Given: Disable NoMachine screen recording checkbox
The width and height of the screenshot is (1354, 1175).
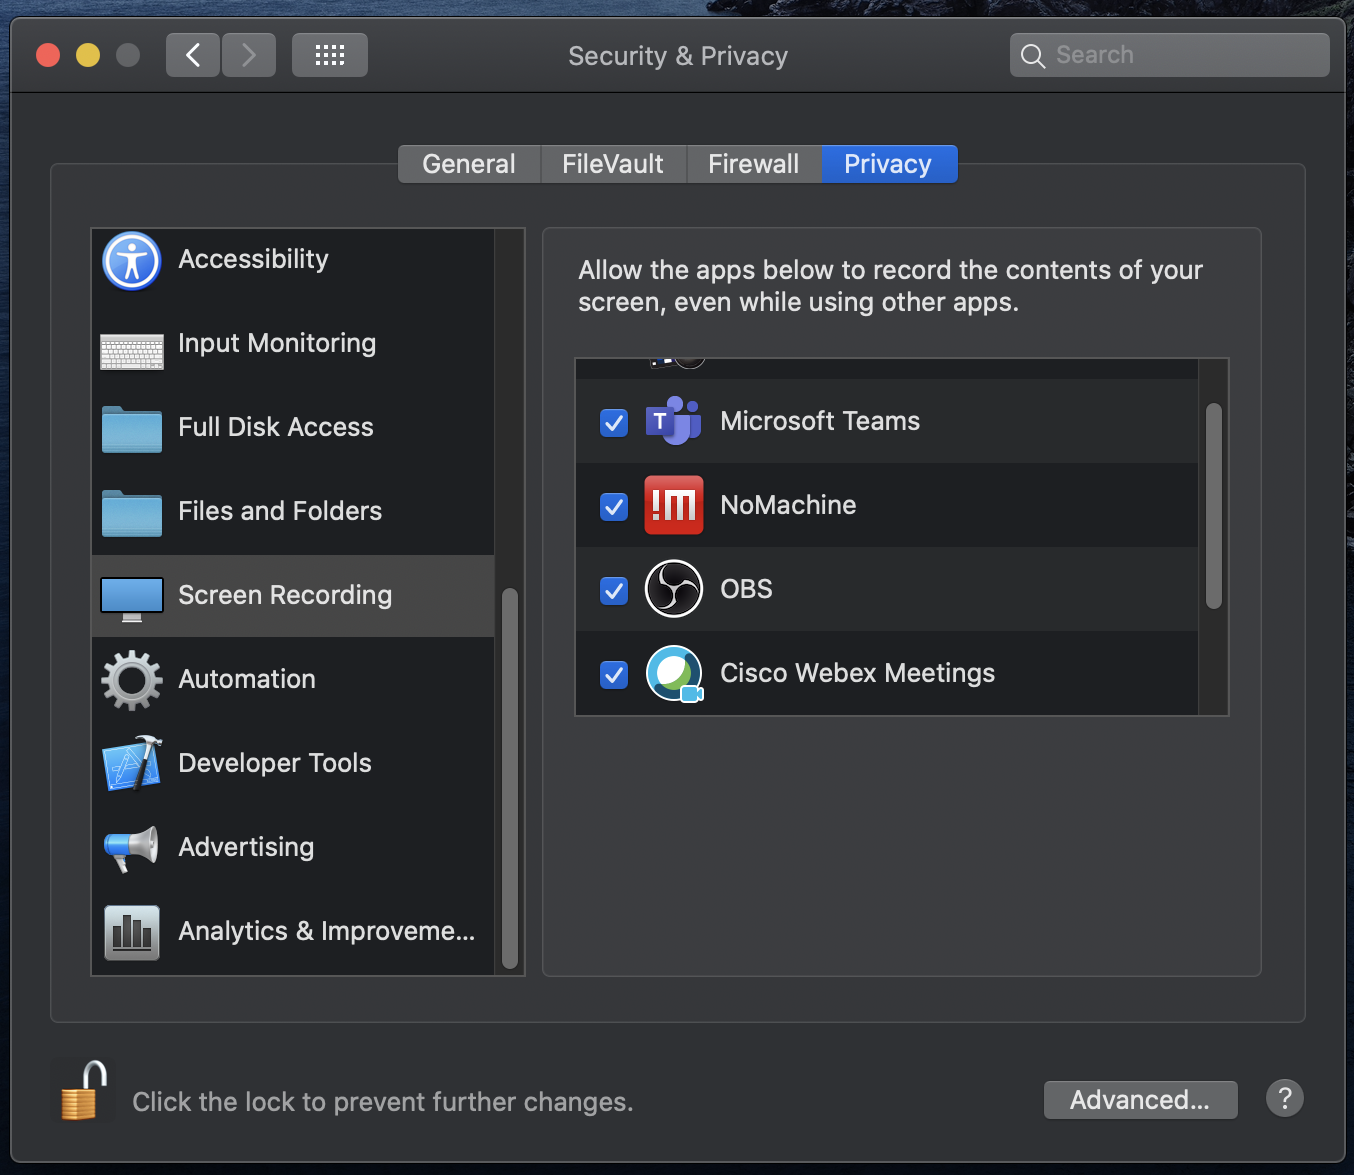Looking at the screenshot, I should click(x=614, y=507).
